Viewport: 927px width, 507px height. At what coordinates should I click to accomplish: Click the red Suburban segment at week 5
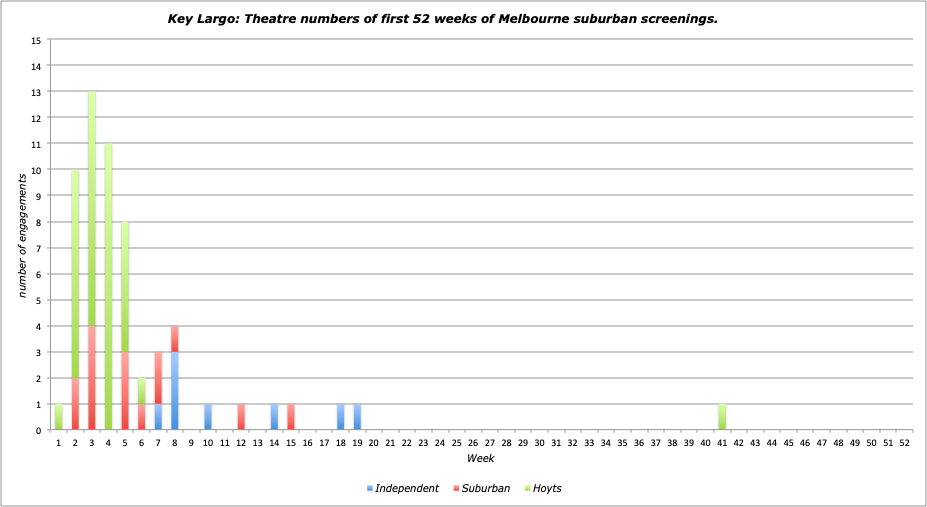(125, 390)
